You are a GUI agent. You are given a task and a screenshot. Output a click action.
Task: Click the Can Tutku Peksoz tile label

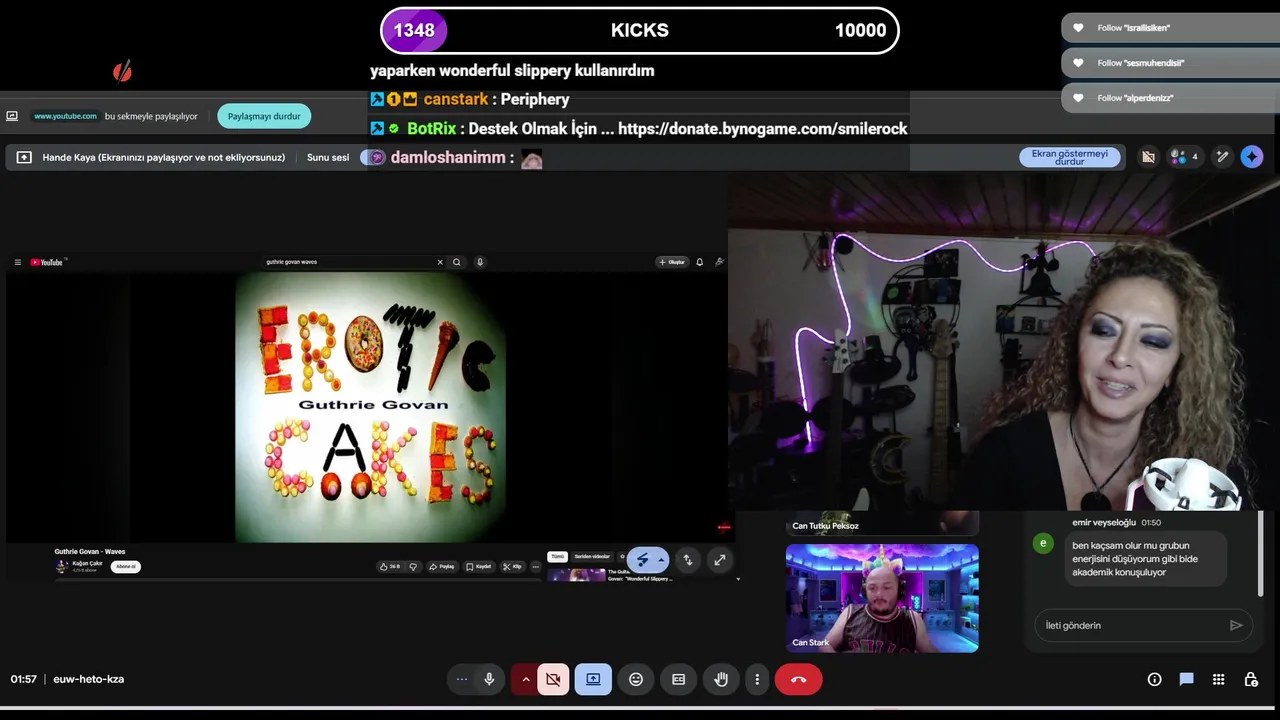coord(825,526)
